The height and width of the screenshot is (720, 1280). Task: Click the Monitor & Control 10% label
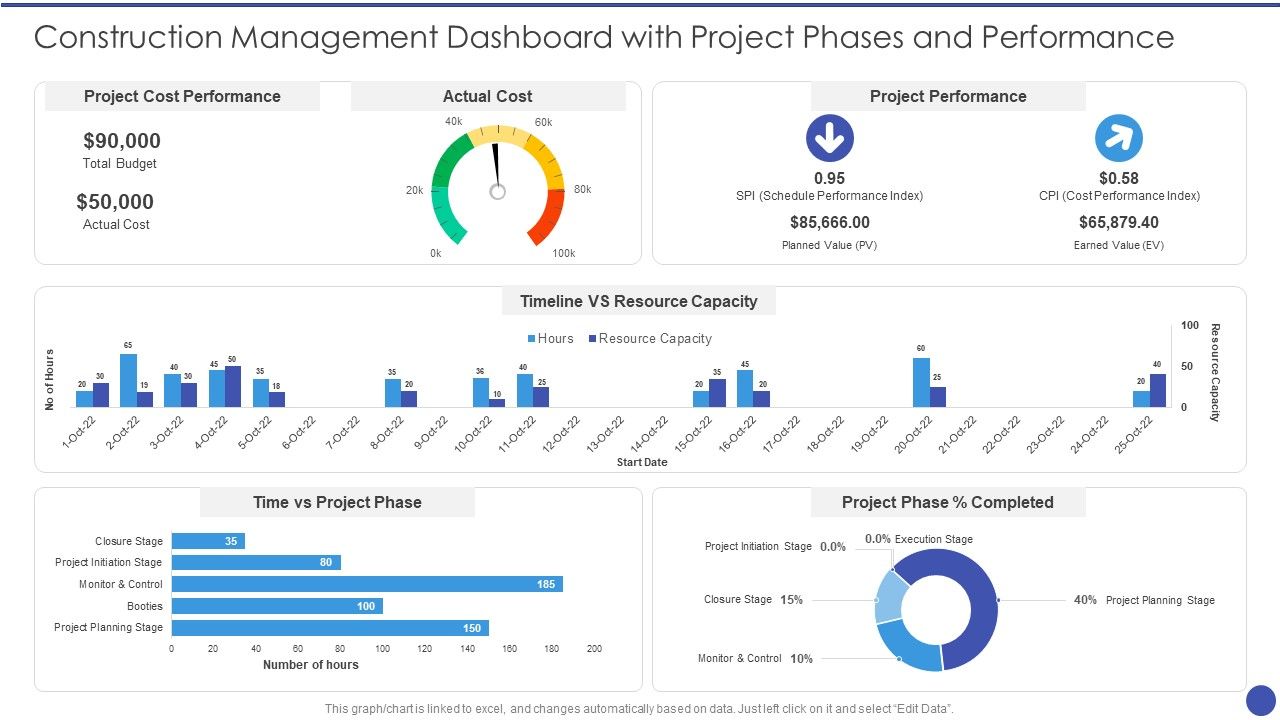pos(755,658)
